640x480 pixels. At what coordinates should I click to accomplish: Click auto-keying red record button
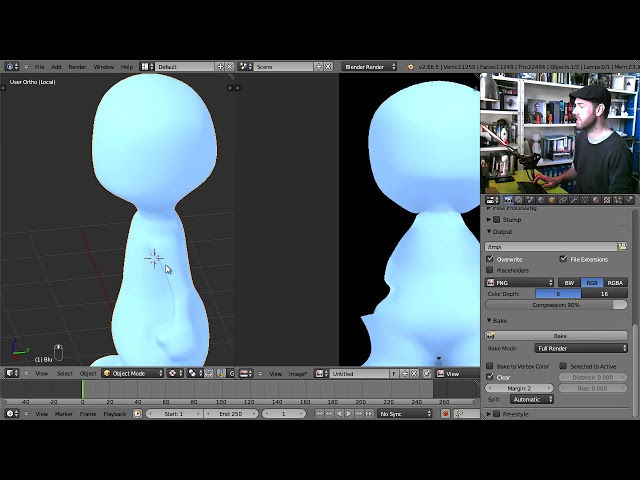tap(445, 413)
